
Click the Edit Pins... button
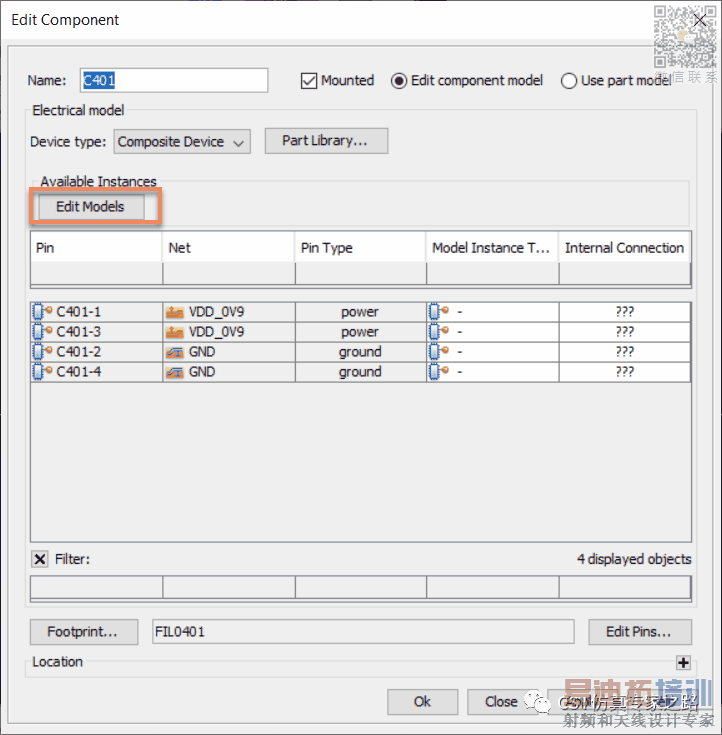[640, 632]
